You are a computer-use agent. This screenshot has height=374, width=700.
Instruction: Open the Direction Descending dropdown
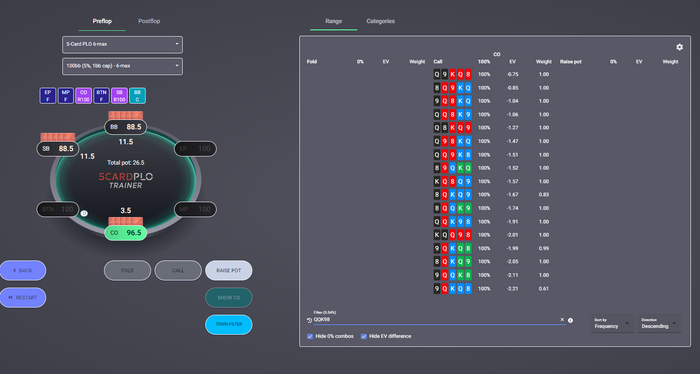pyautogui.click(x=659, y=324)
